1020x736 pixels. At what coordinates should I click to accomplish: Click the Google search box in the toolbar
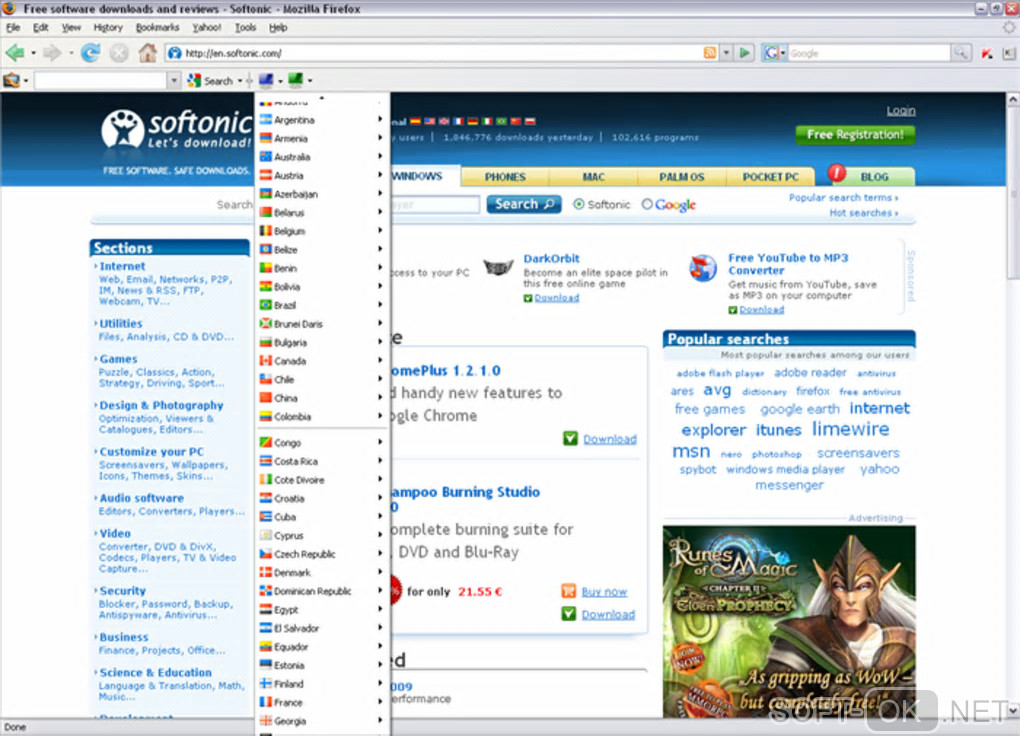coord(868,53)
